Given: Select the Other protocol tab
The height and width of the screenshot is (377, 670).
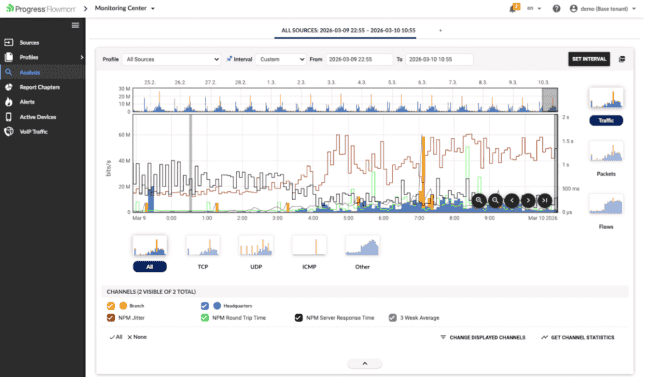Looking at the screenshot, I should pos(362,267).
